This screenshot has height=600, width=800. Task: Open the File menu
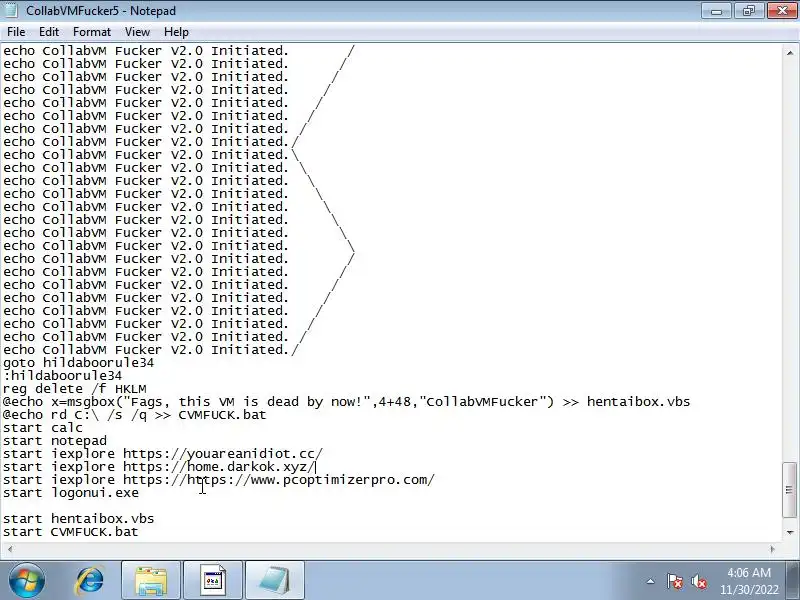16,32
